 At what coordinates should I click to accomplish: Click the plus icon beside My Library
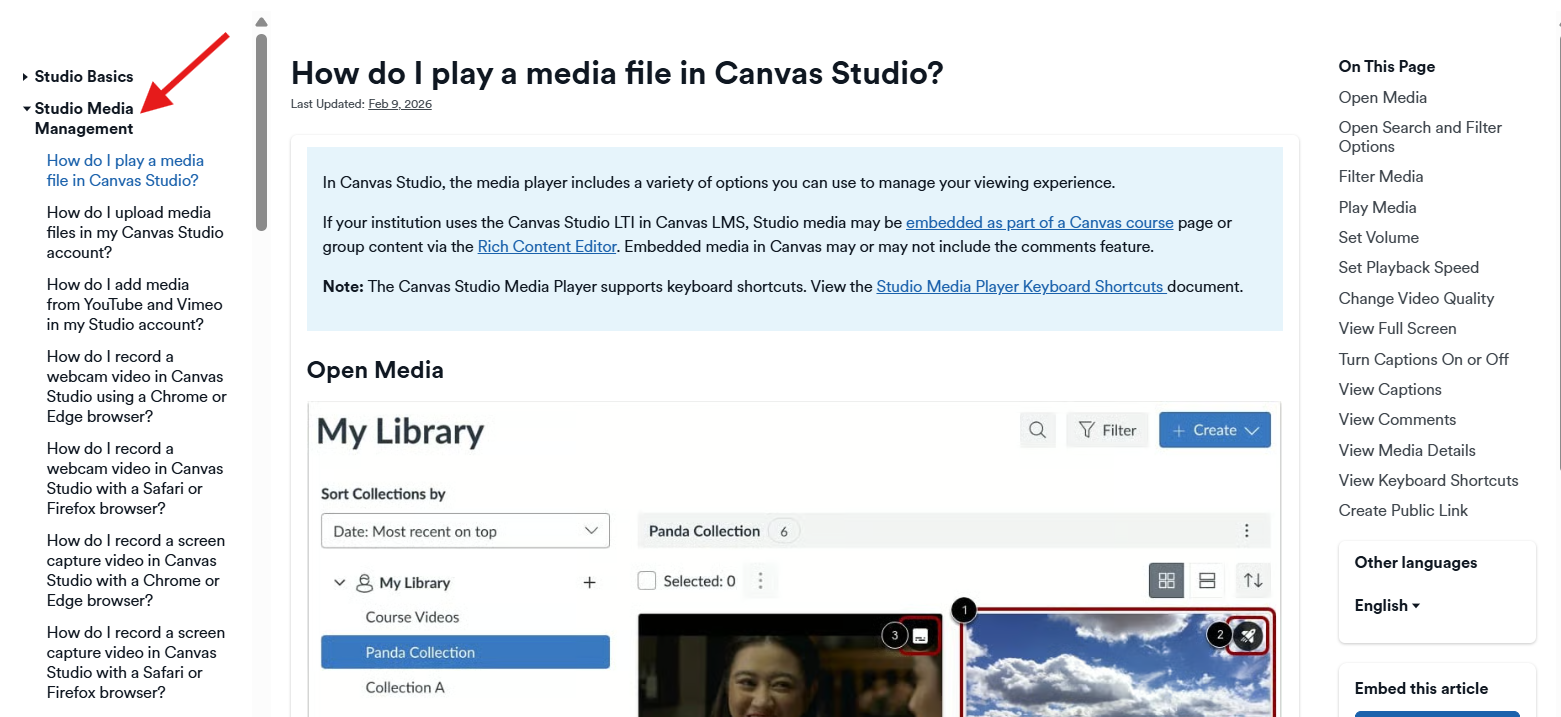click(x=589, y=582)
